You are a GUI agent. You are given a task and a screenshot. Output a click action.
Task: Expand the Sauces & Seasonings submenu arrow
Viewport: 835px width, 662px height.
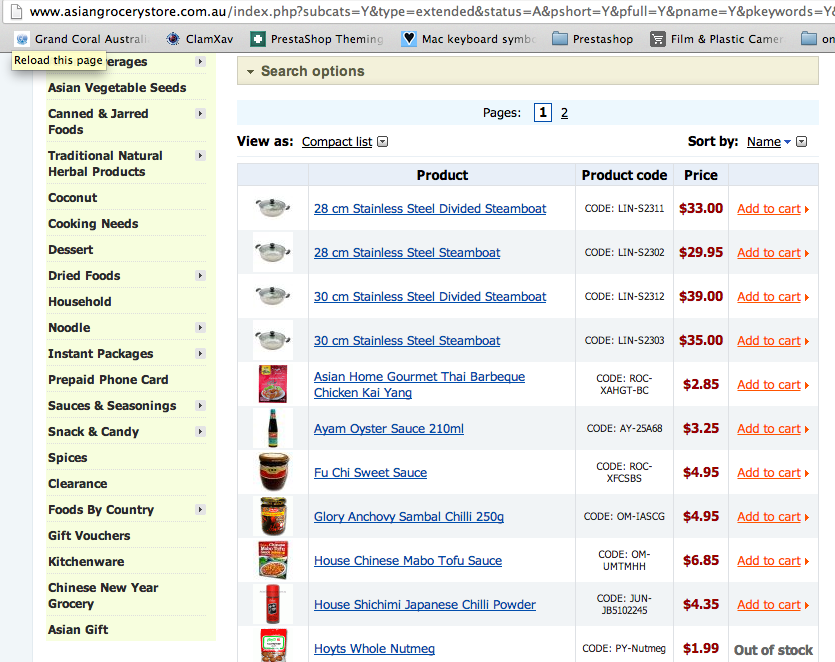click(200, 406)
